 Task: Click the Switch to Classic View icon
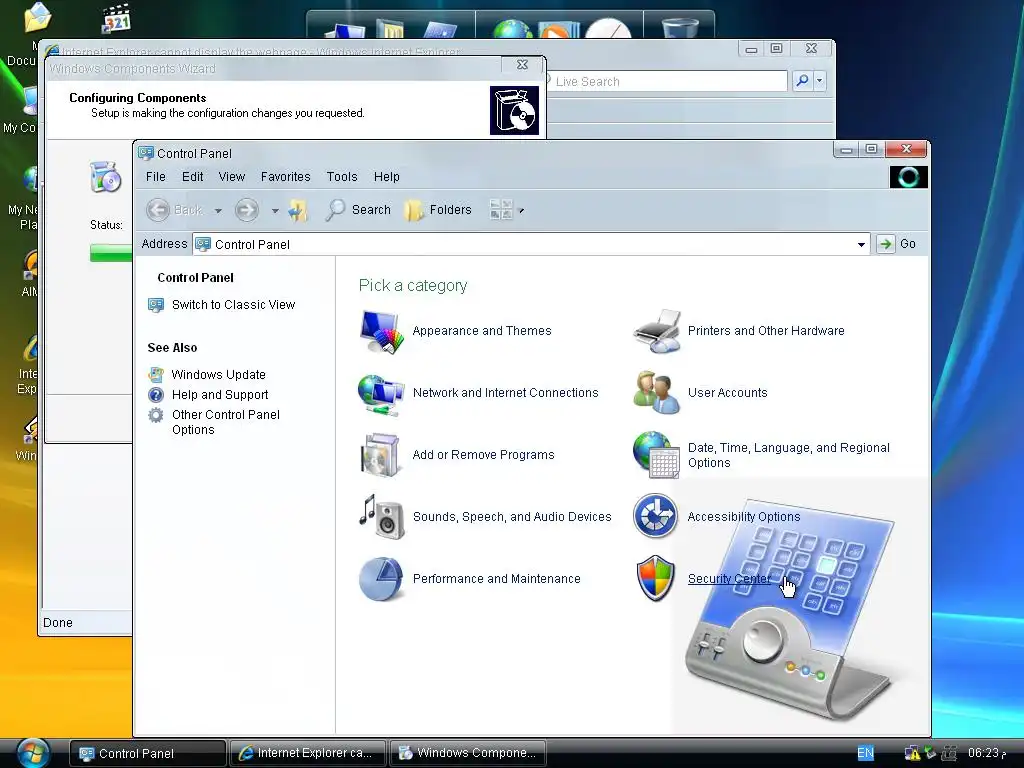(x=156, y=305)
